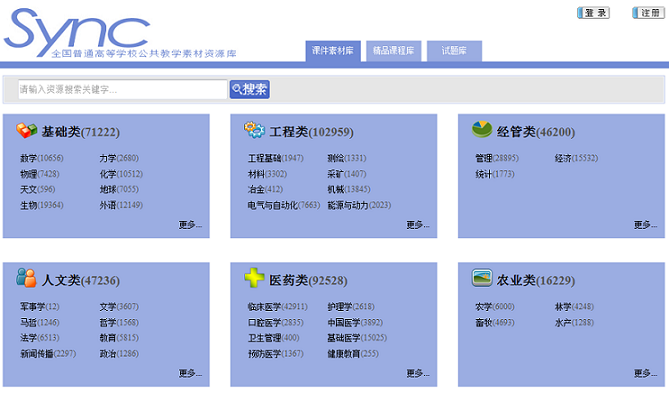Open the 临床医学(42911) category link
669x393 pixels.
click(278, 307)
